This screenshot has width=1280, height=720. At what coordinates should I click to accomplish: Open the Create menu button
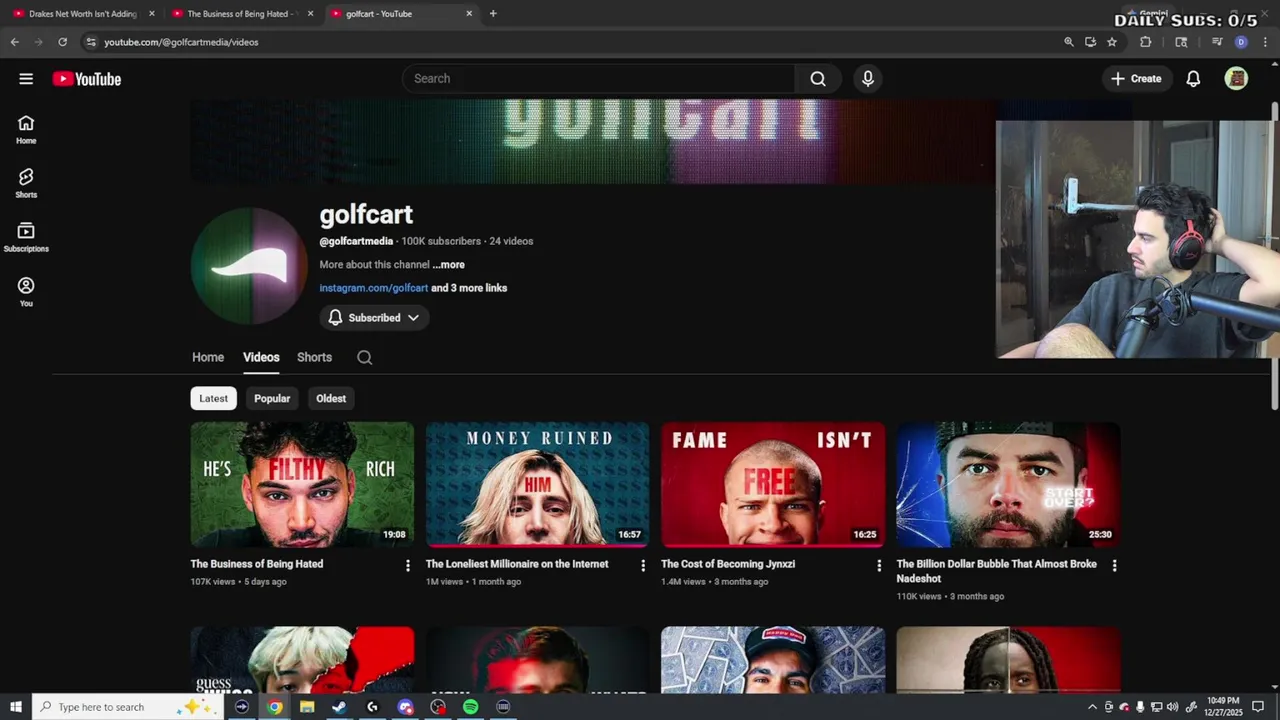tap(1137, 79)
